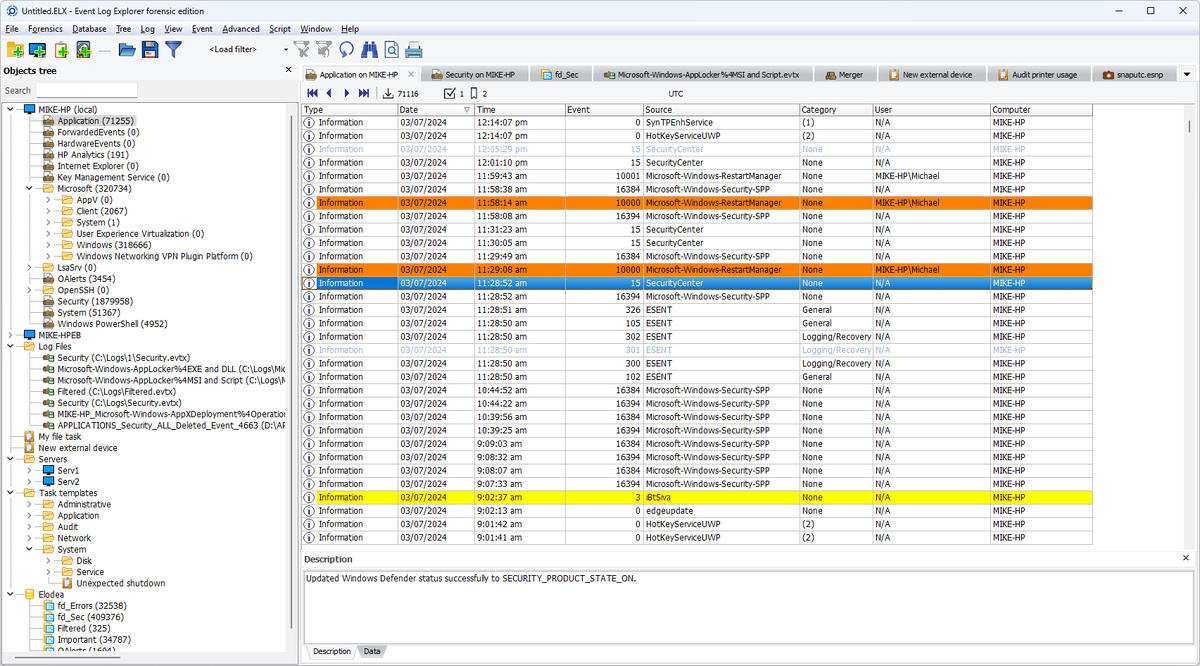1200x666 pixels.
Task: Switch to the Merger tab
Action: [x=847, y=73]
